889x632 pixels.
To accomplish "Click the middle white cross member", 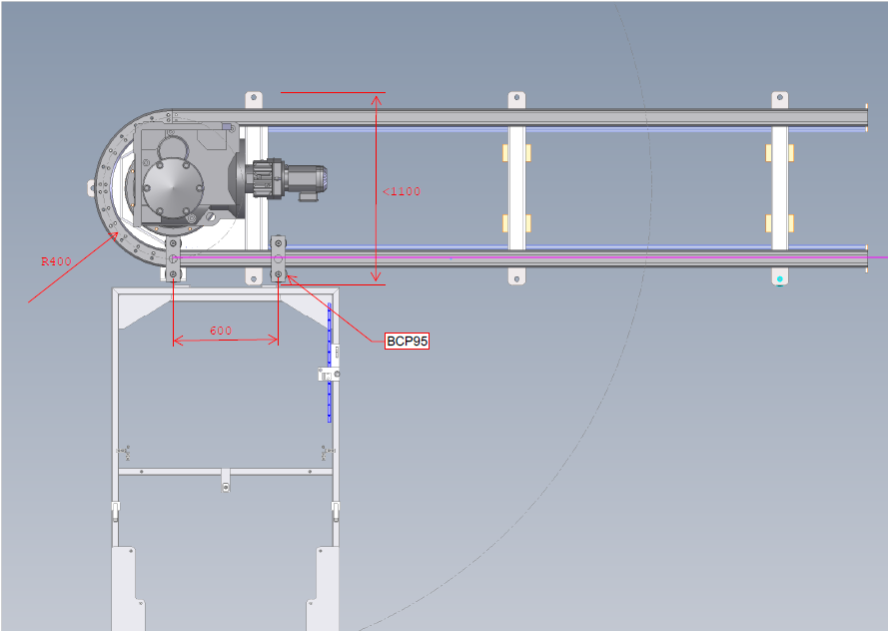I will pyautogui.click(x=517, y=188).
